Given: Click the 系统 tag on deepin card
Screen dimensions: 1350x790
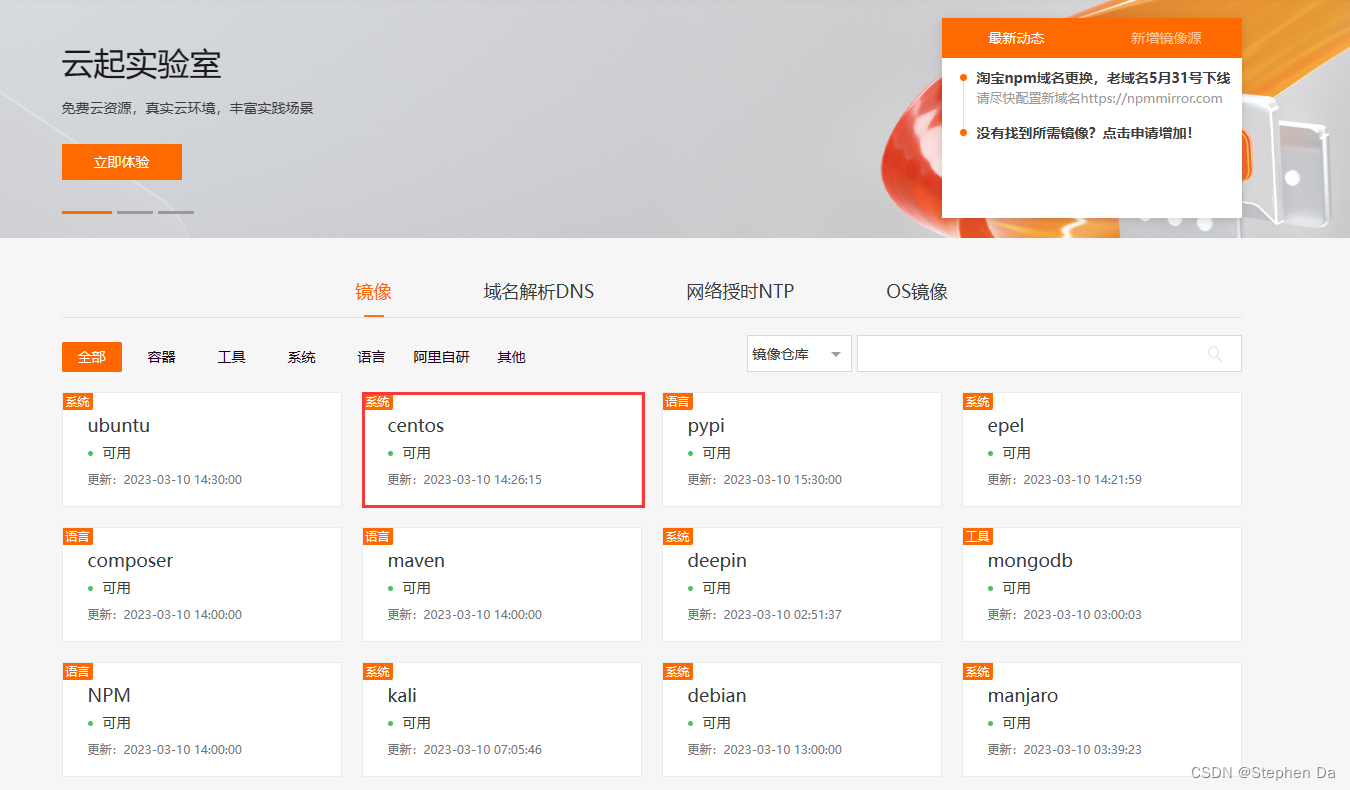Looking at the screenshot, I should [x=678, y=537].
